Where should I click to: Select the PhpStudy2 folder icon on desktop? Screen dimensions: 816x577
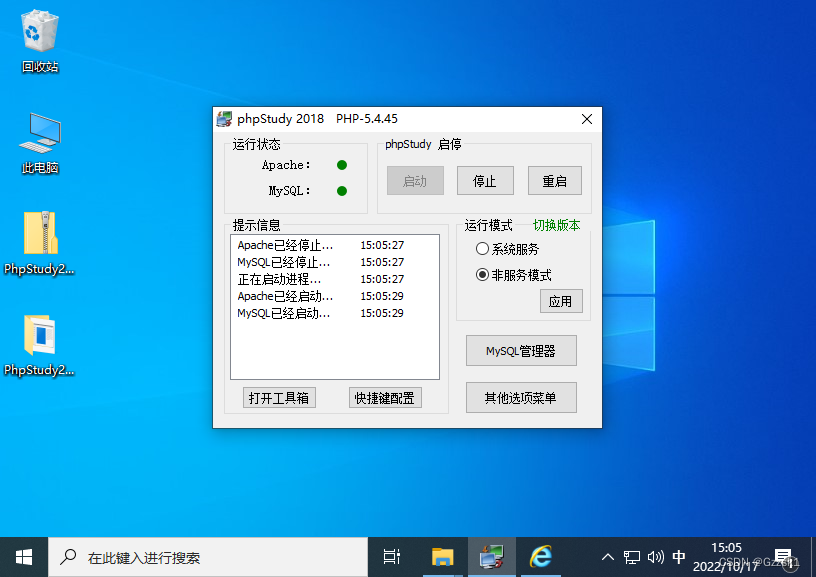tap(40, 344)
